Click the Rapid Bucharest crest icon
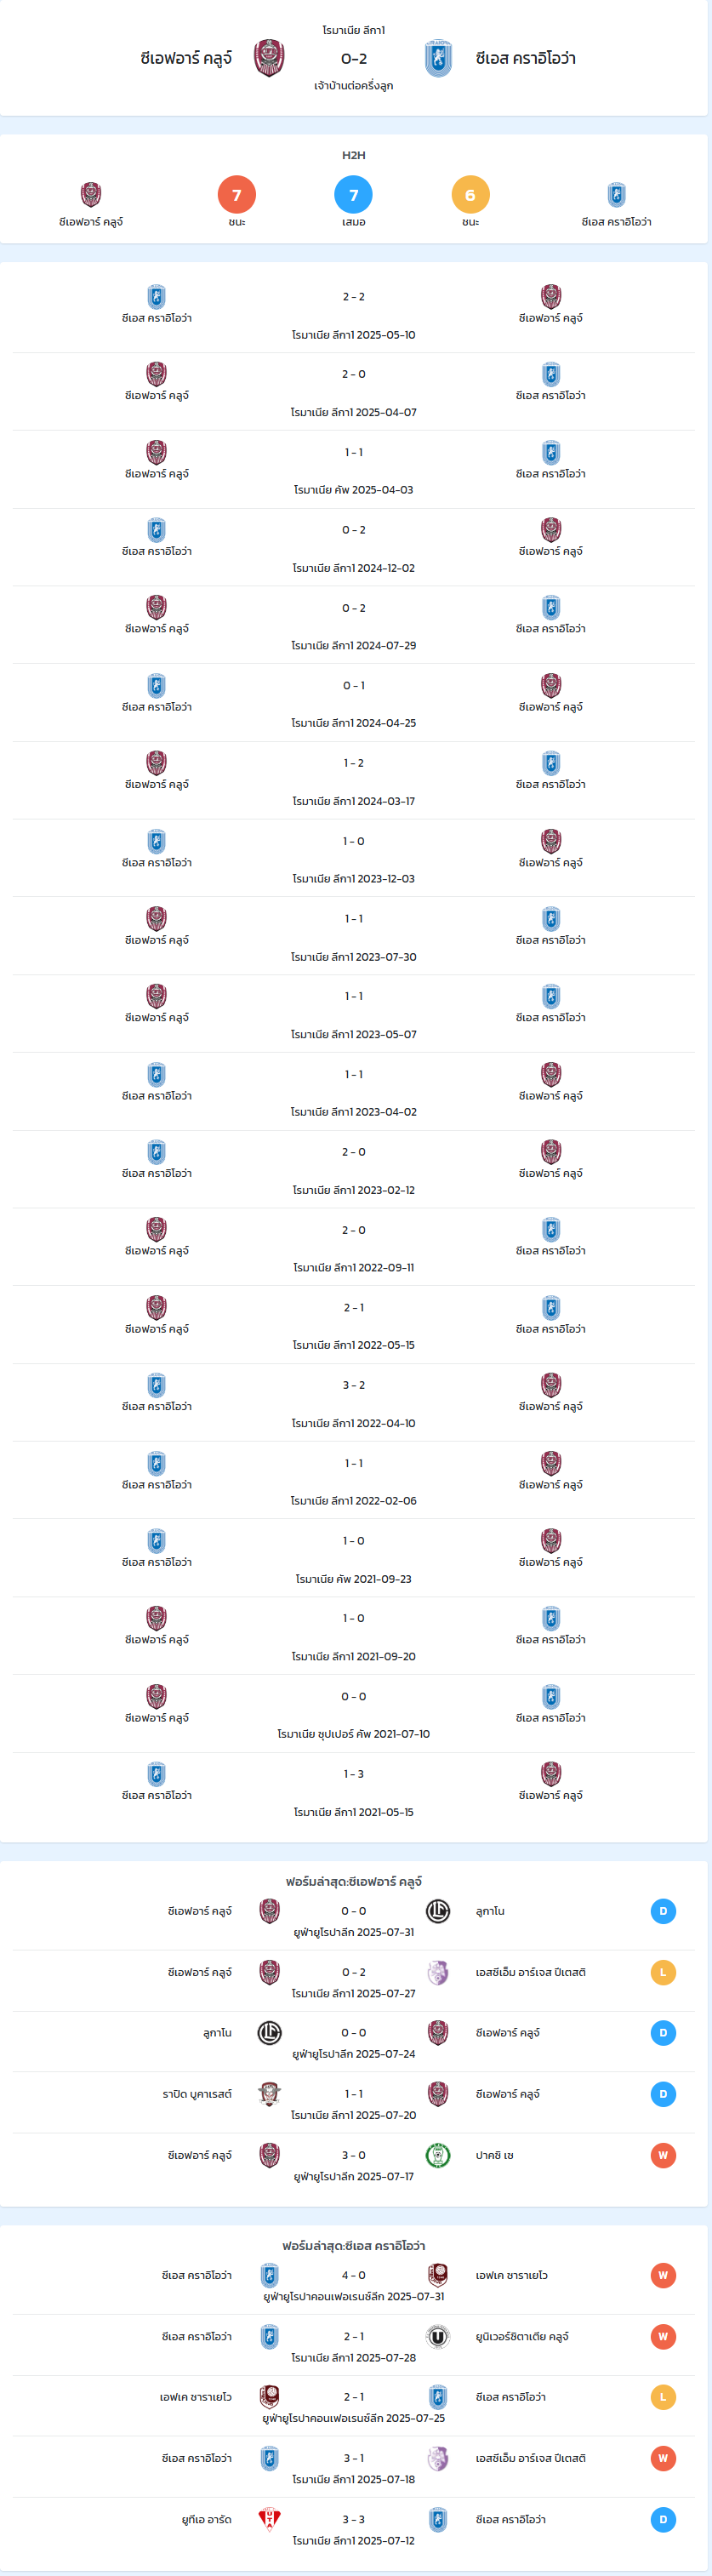Image resolution: width=712 pixels, height=2576 pixels. (269, 2094)
